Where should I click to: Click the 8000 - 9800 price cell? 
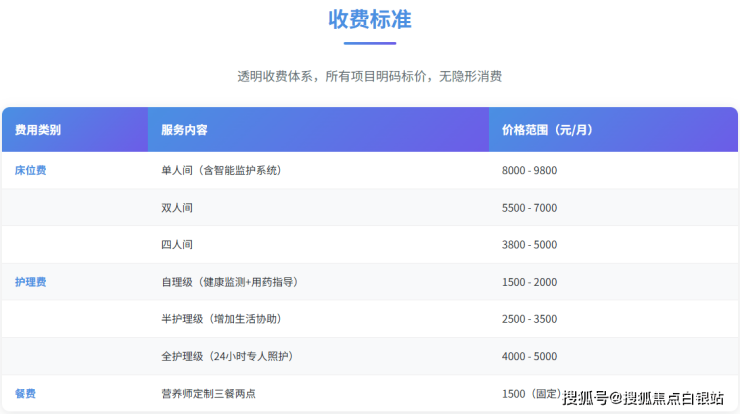[x=529, y=170]
